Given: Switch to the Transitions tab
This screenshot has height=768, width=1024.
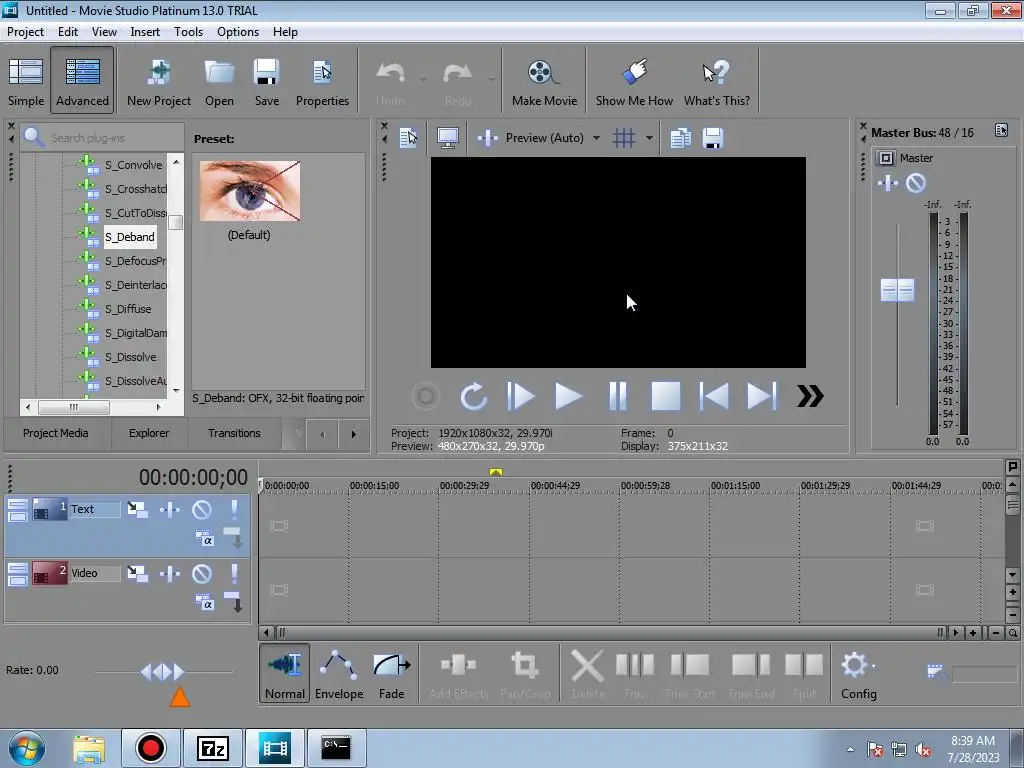Looking at the screenshot, I should [x=234, y=433].
